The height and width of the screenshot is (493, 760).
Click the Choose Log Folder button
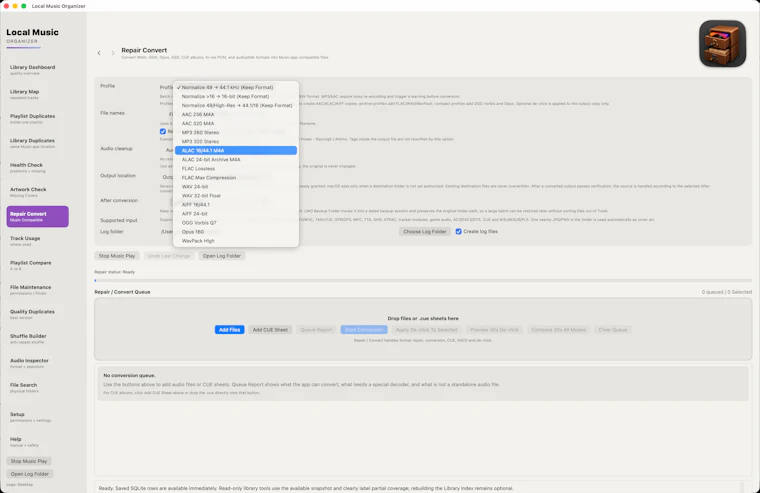(425, 232)
